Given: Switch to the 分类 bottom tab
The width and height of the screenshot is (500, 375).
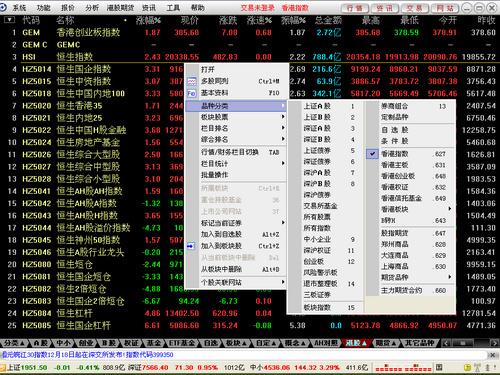Looking at the screenshot, I should tap(14, 343).
